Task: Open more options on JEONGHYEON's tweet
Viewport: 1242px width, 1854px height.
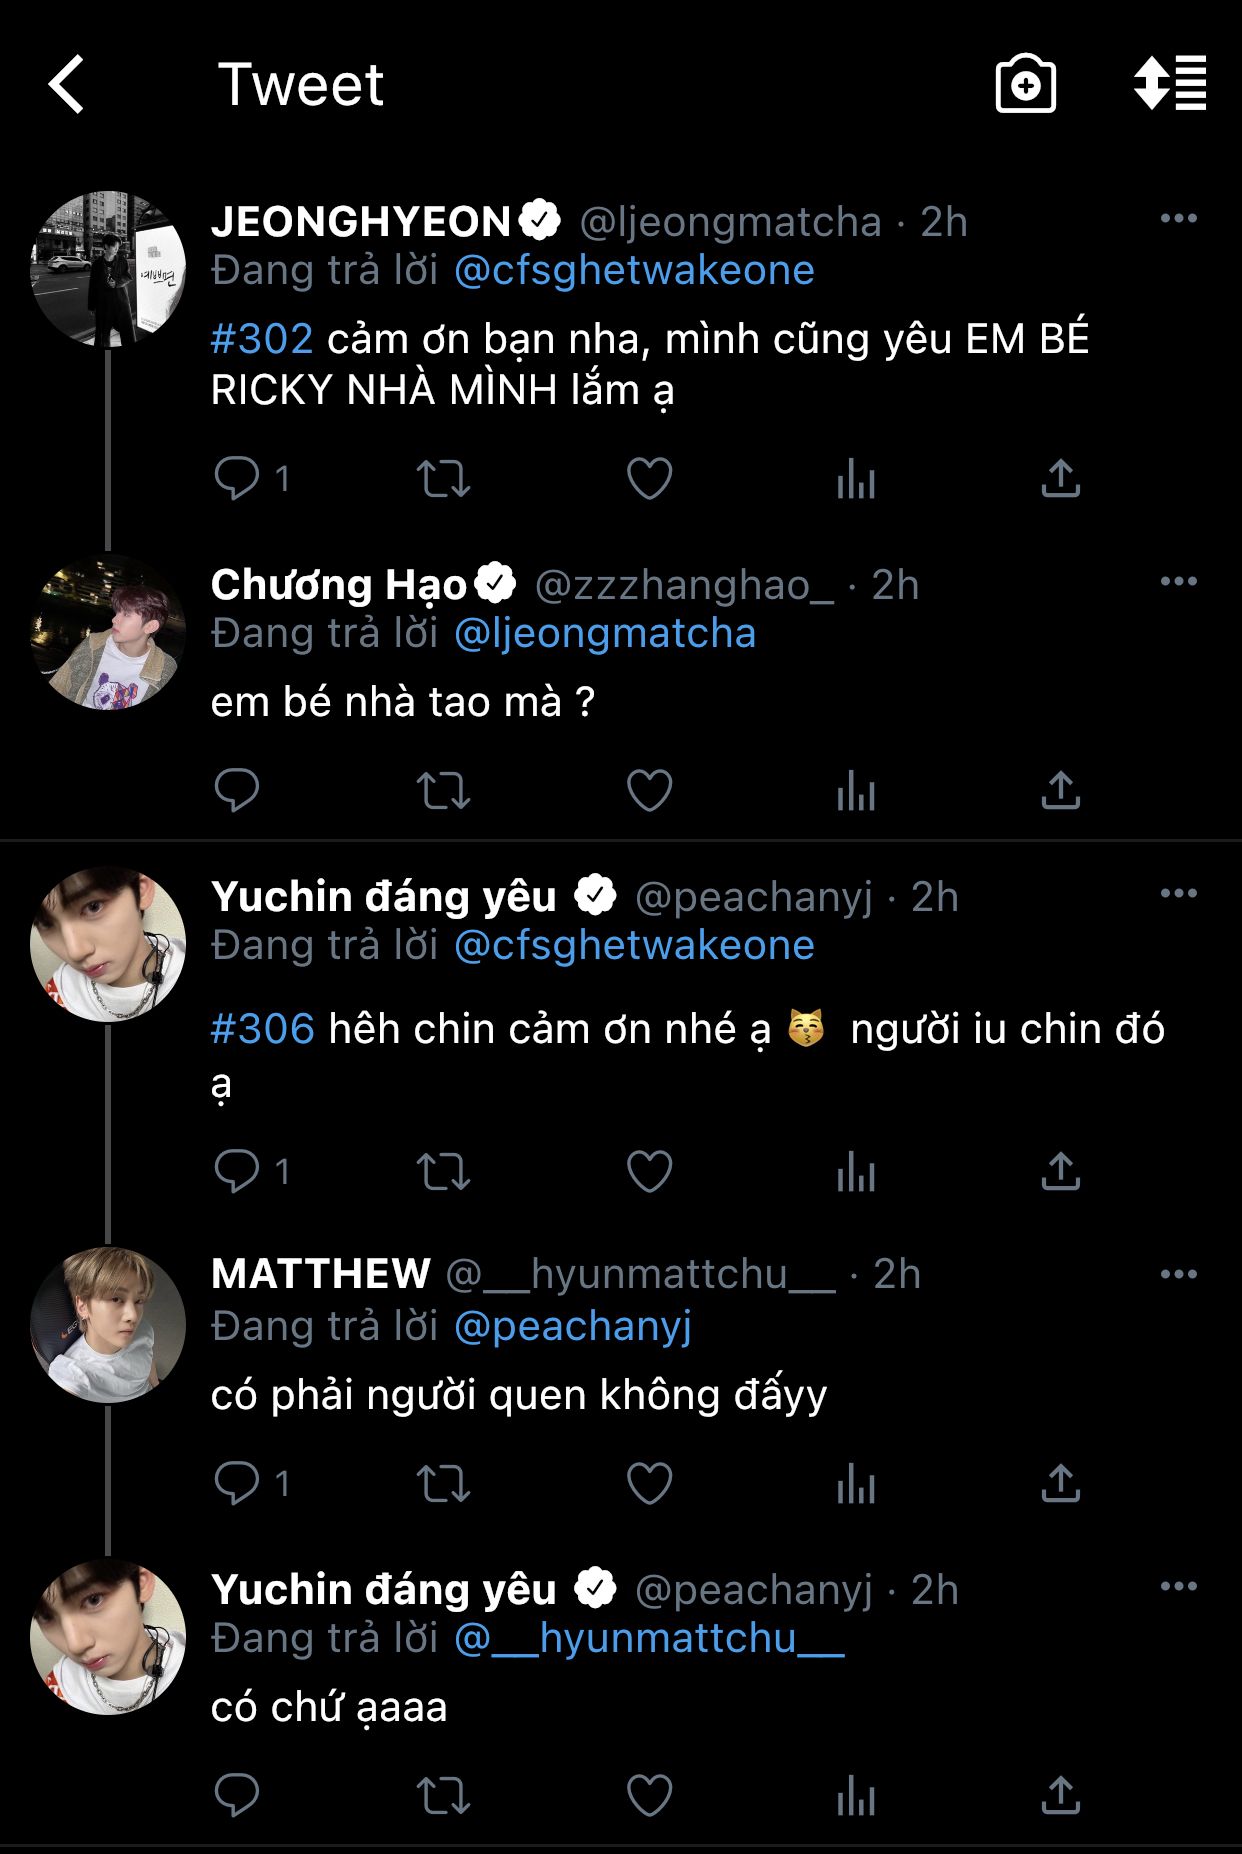Action: [x=1178, y=219]
